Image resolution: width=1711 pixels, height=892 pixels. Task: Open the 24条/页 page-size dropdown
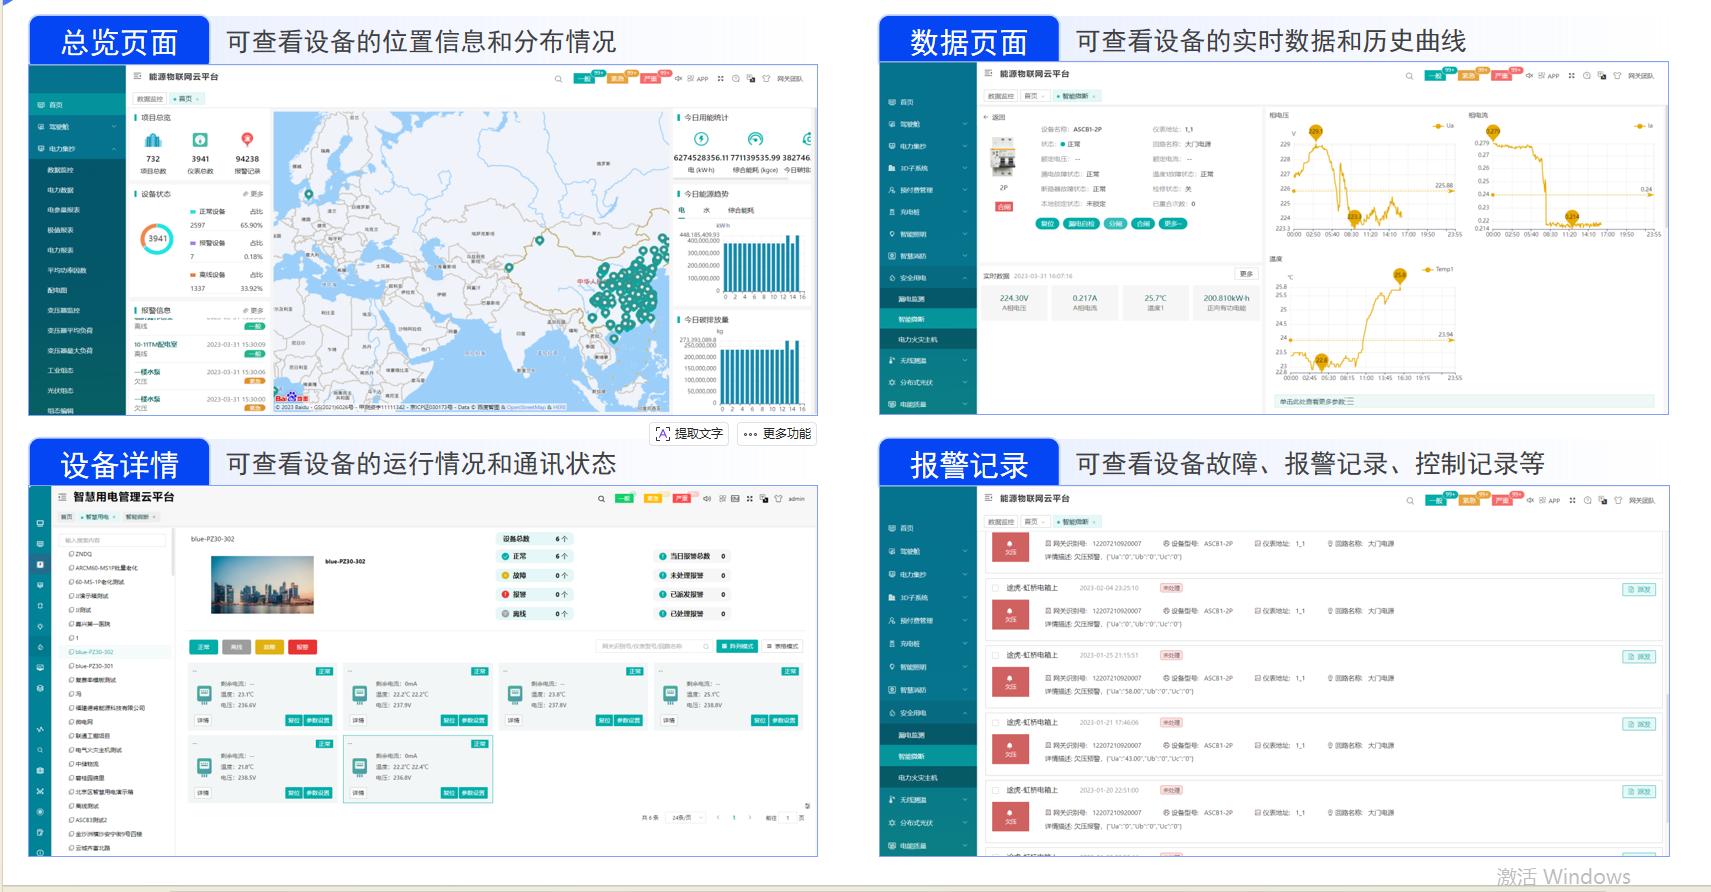click(688, 817)
